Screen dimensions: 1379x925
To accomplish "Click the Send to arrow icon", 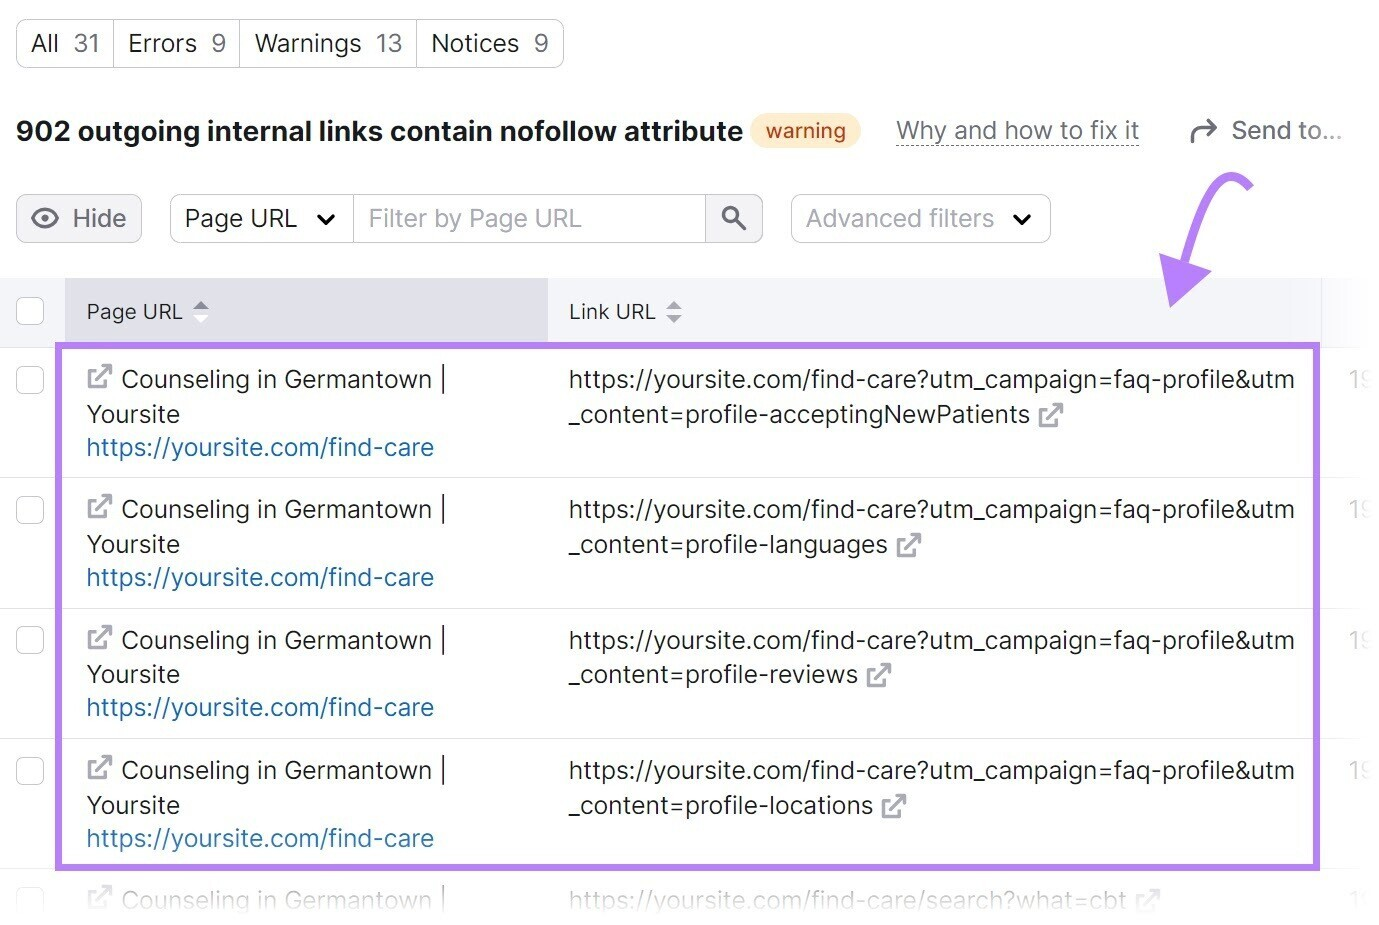I will (1202, 130).
